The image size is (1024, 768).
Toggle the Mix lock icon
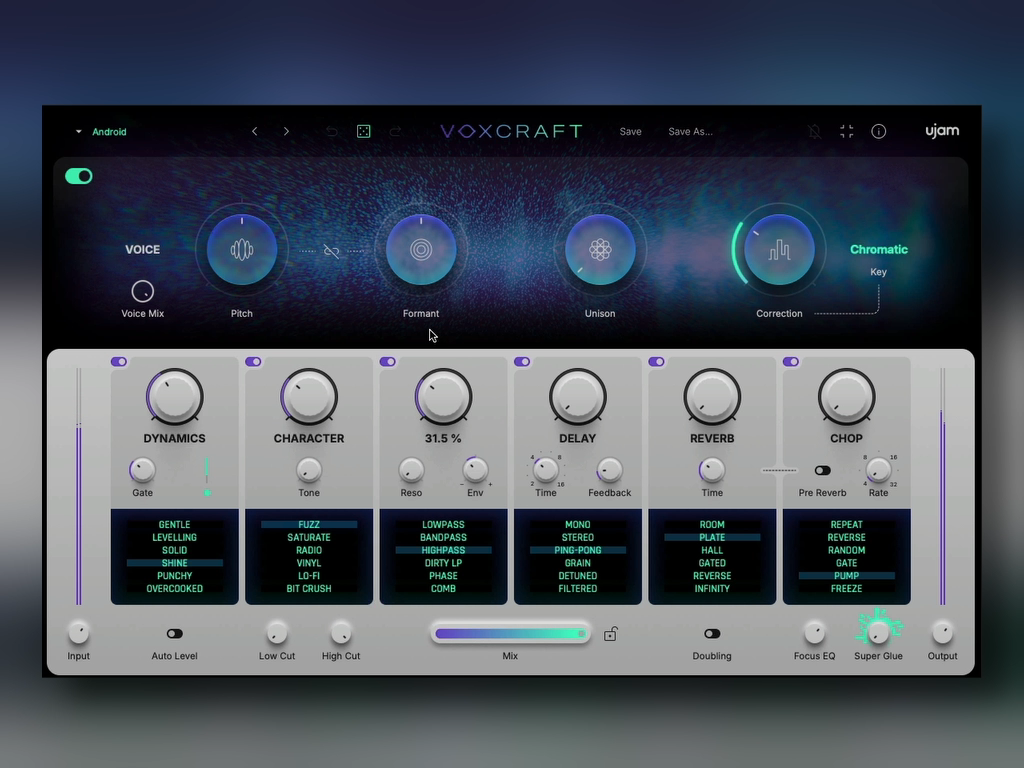[x=610, y=633]
